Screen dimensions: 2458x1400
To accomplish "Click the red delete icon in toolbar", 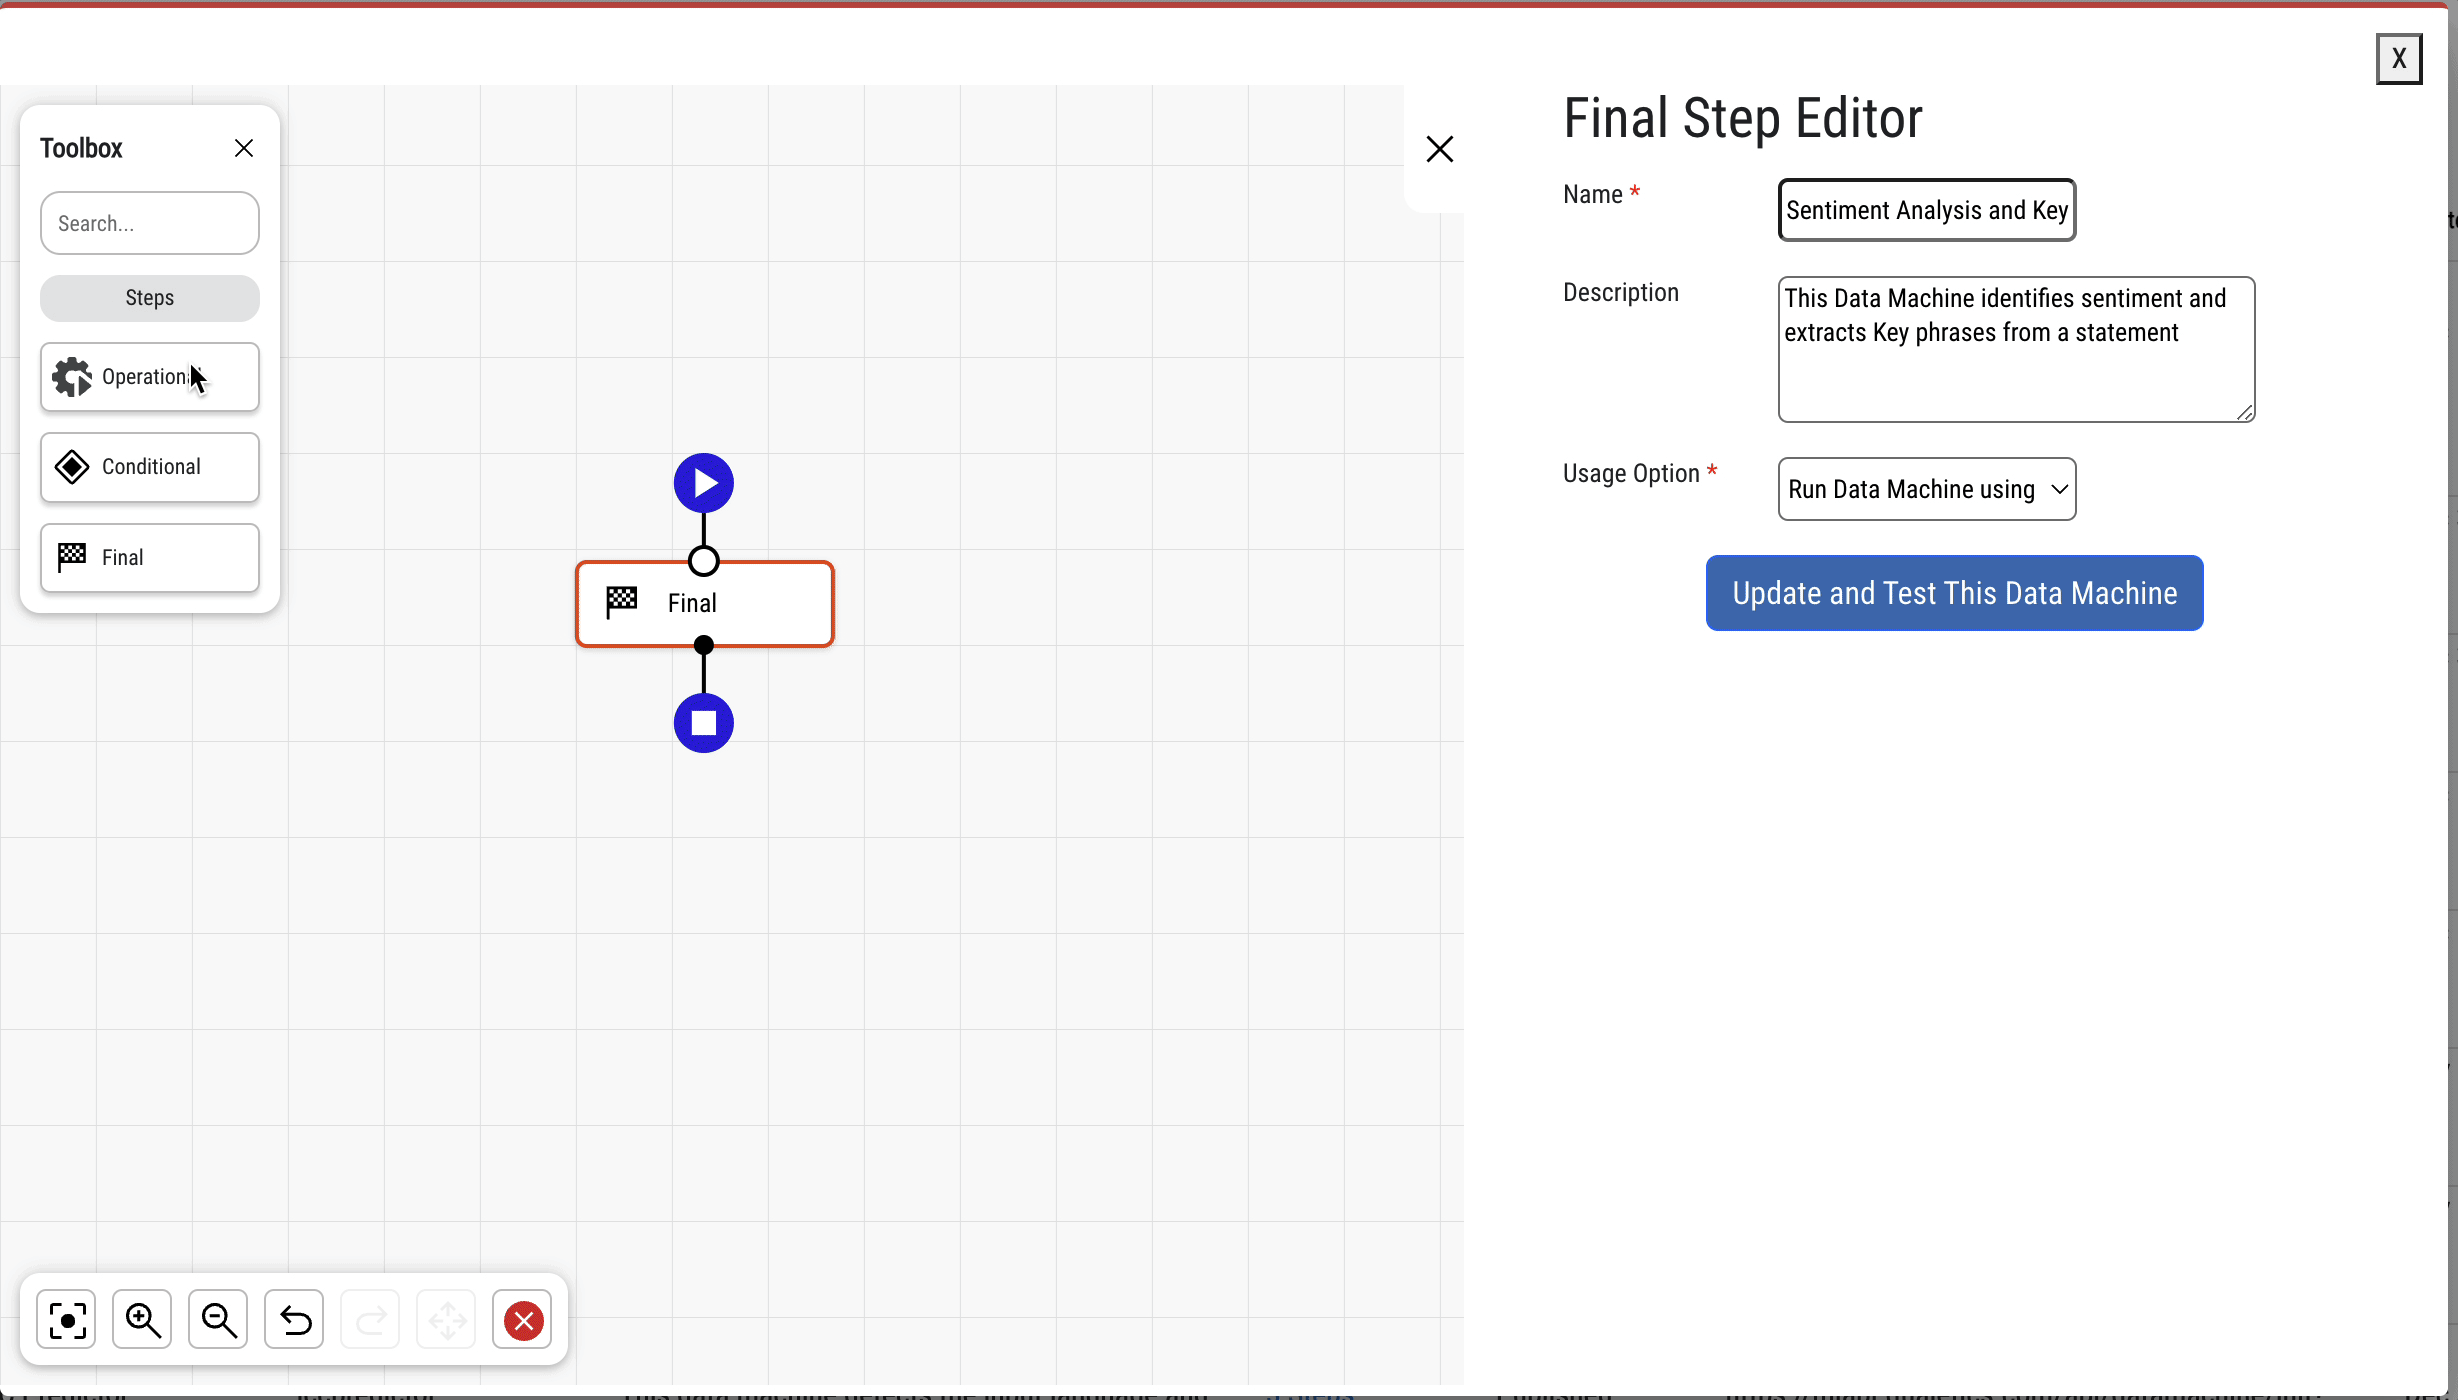I will [x=523, y=1320].
